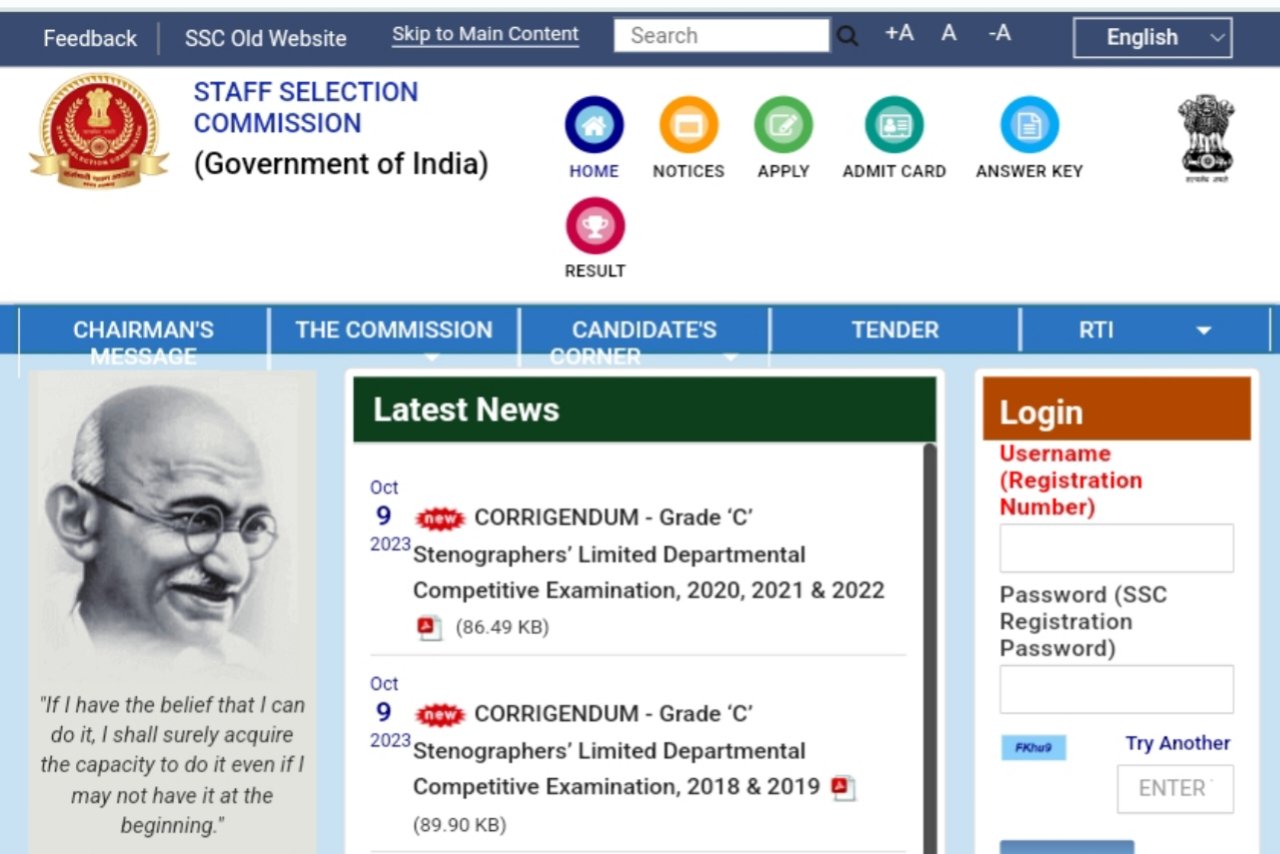Click the search magnifier icon
The height and width of the screenshot is (854, 1280).
click(847, 37)
